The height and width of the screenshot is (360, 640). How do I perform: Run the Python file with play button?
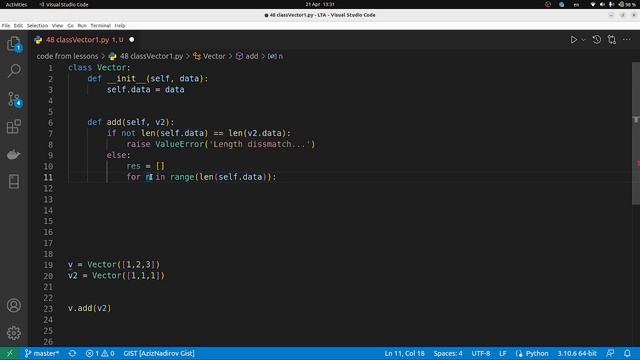pyautogui.click(x=573, y=40)
